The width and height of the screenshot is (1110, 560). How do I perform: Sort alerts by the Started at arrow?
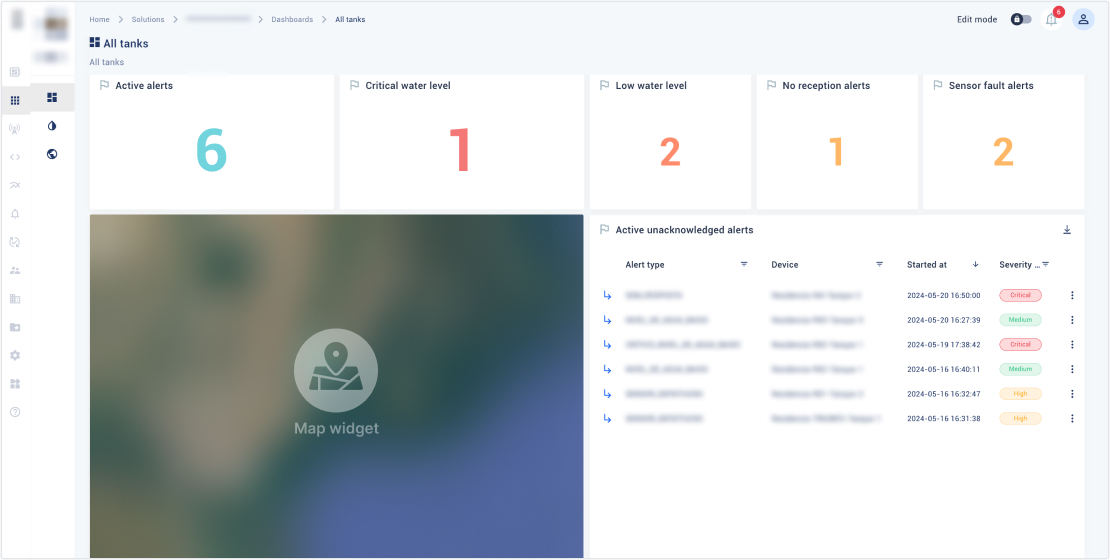pyautogui.click(x=975, y=265)
